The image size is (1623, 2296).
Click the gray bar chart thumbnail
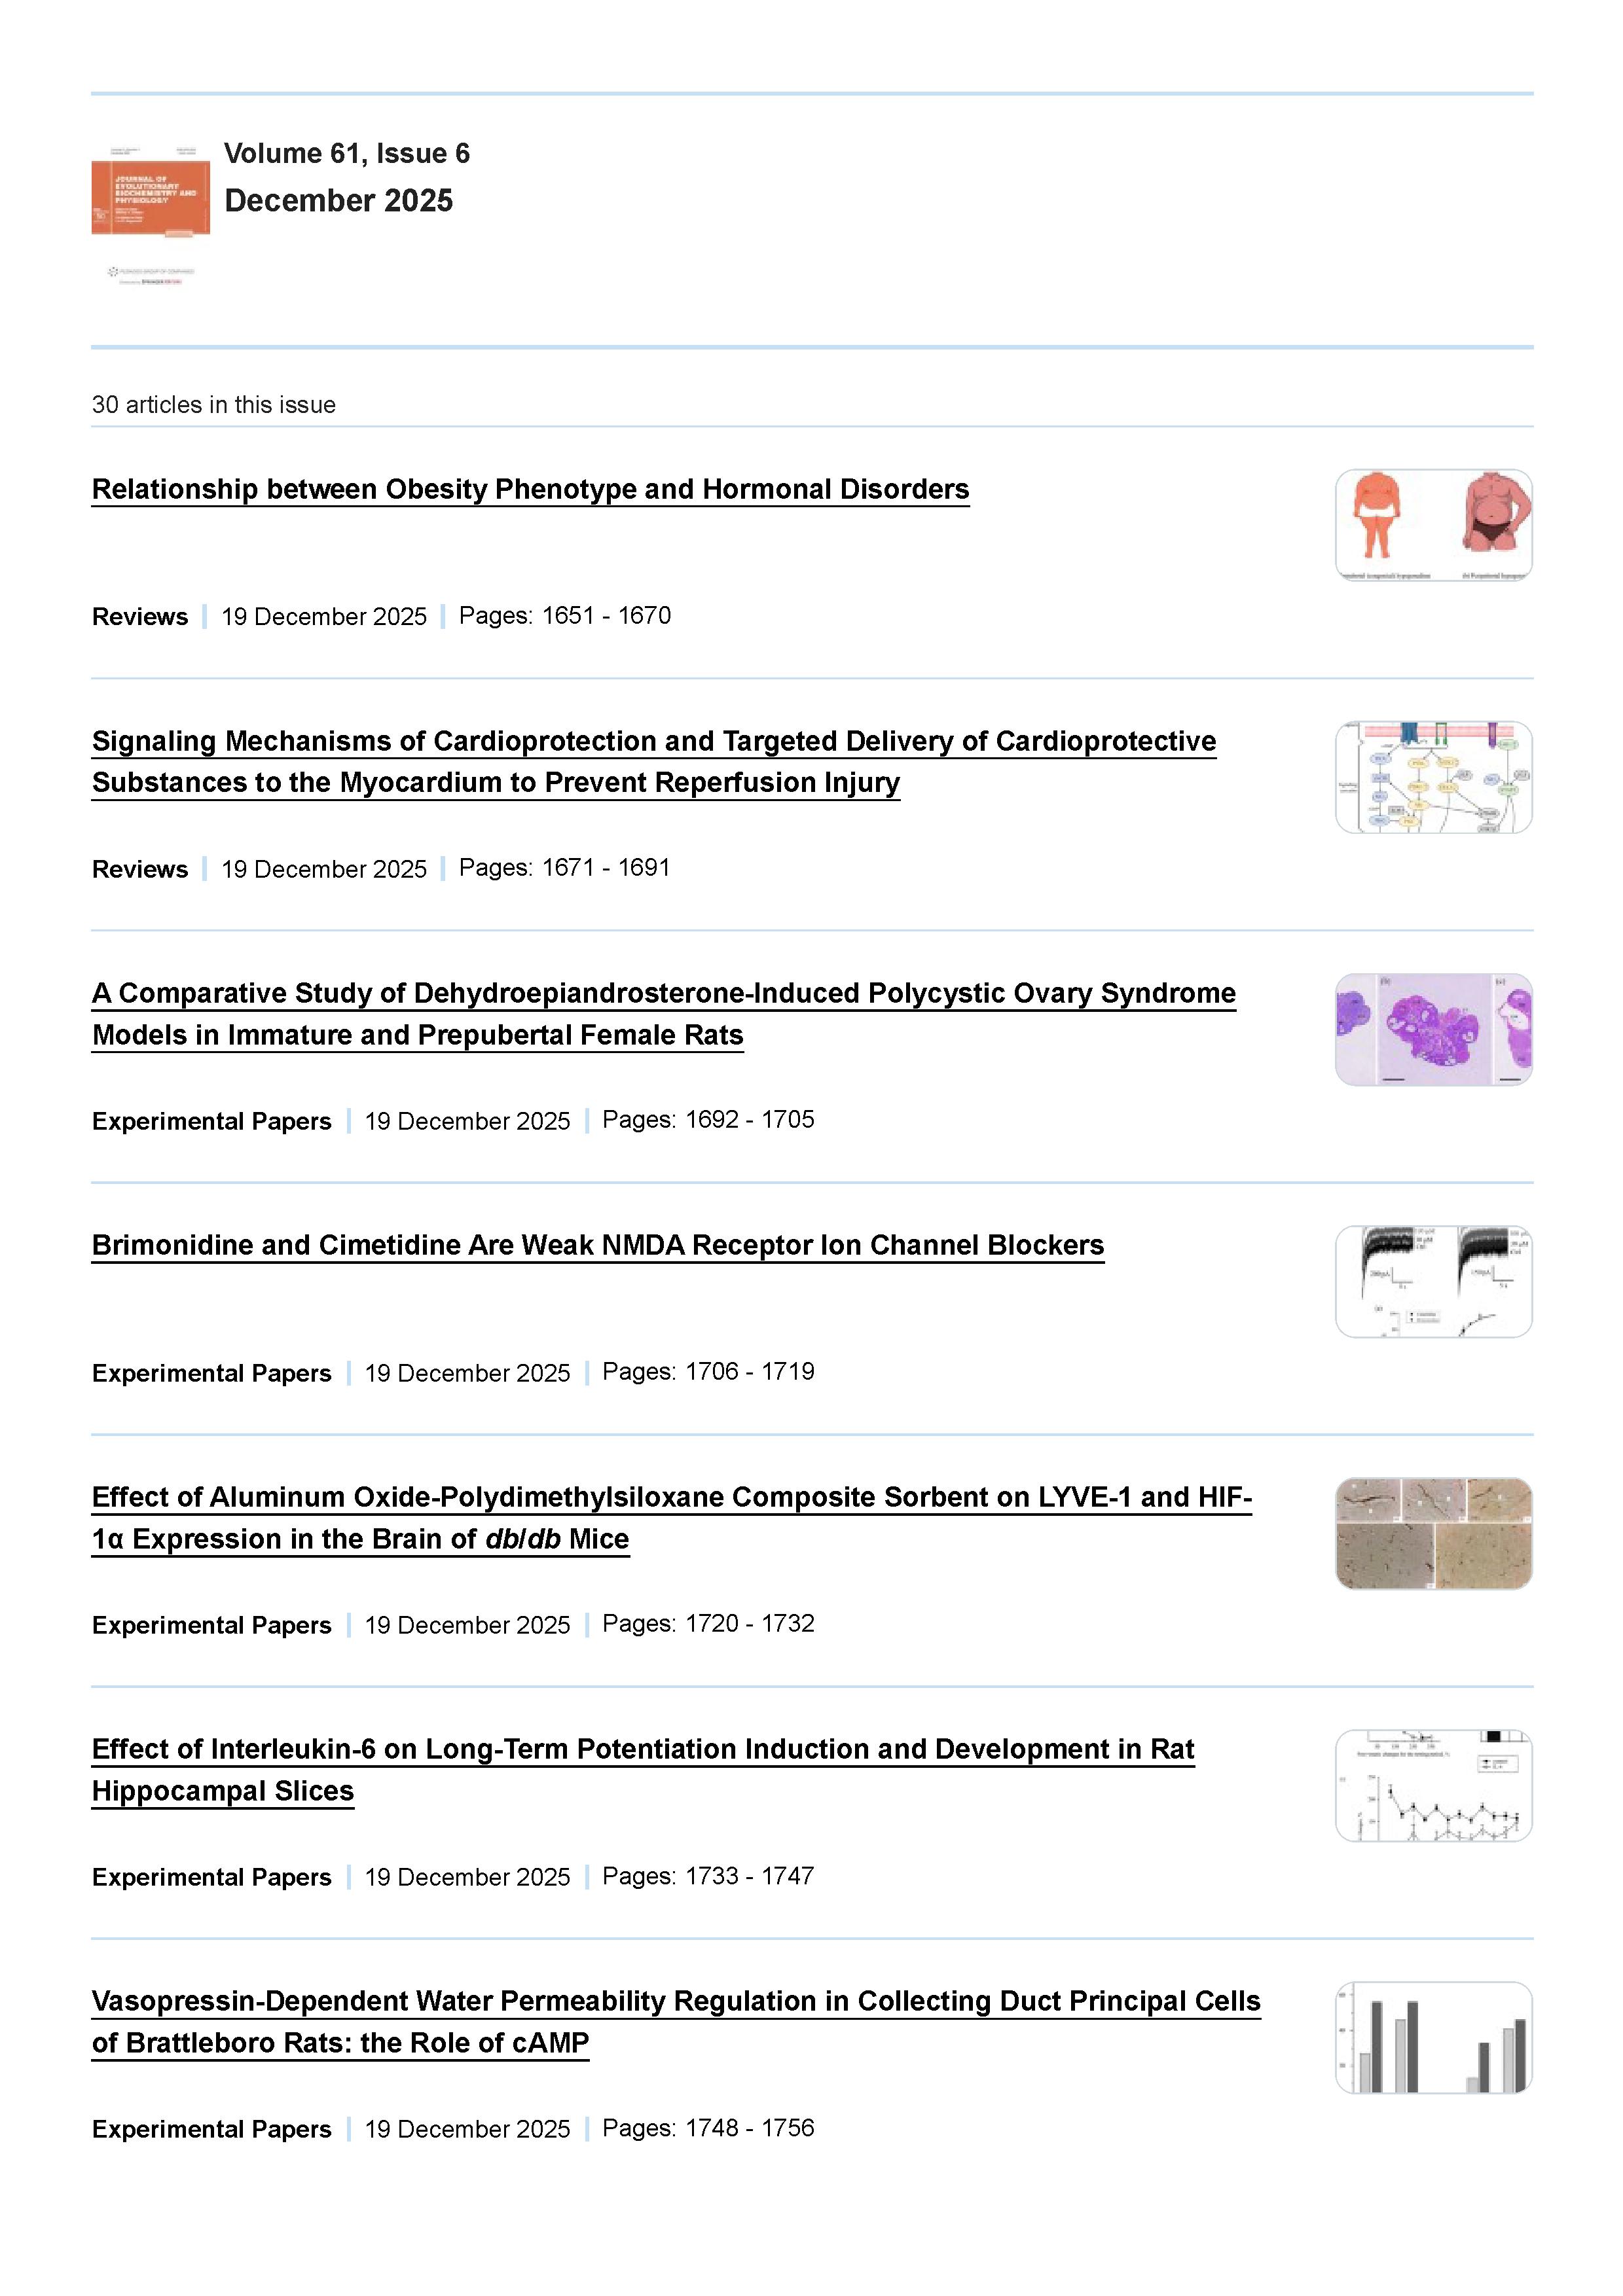[x=1433, y=2037]
